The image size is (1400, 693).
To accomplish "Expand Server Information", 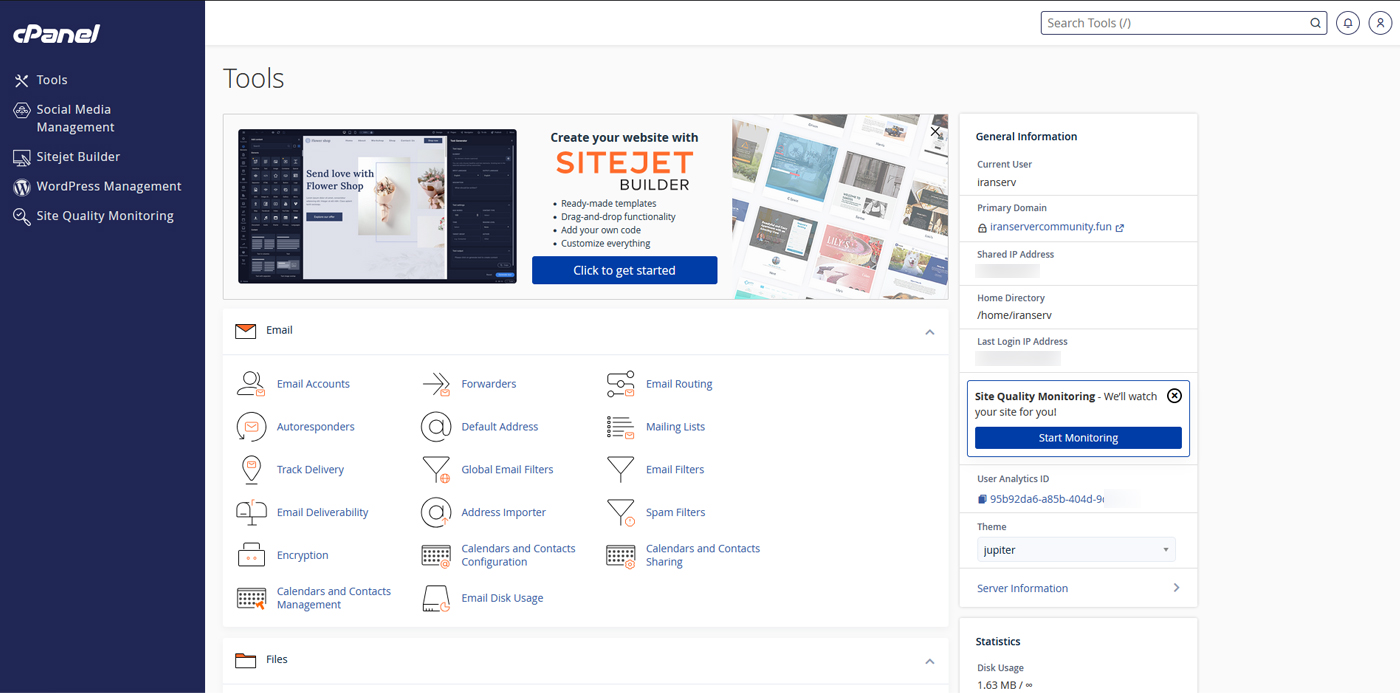I will pos(1078,588).
